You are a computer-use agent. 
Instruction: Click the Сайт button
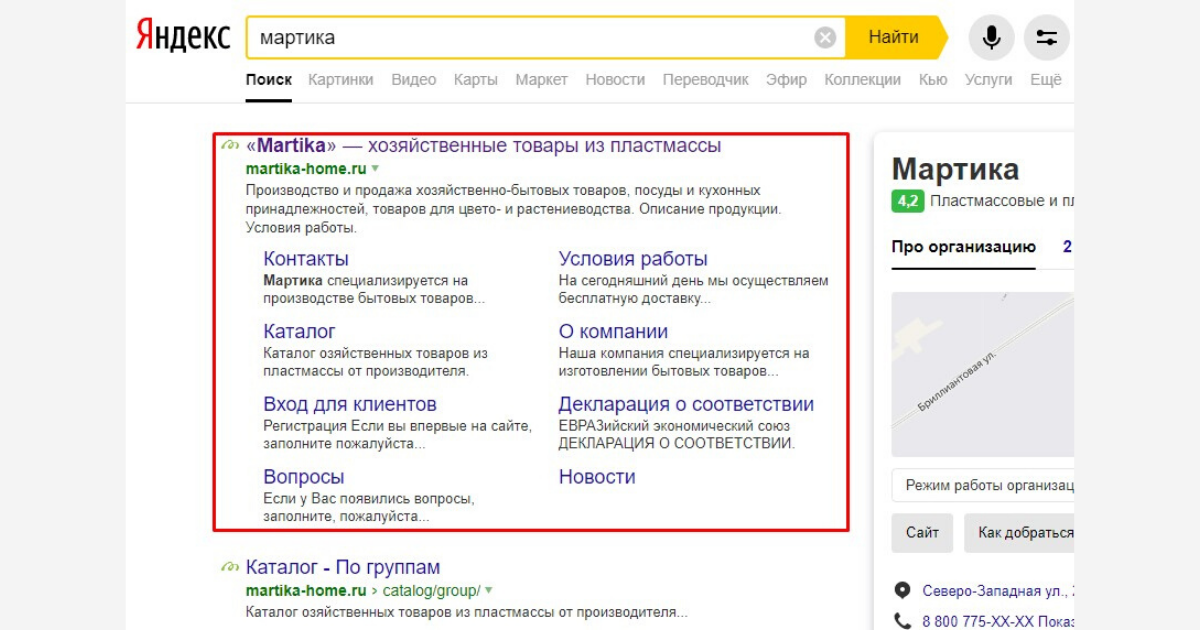(923, 533)
